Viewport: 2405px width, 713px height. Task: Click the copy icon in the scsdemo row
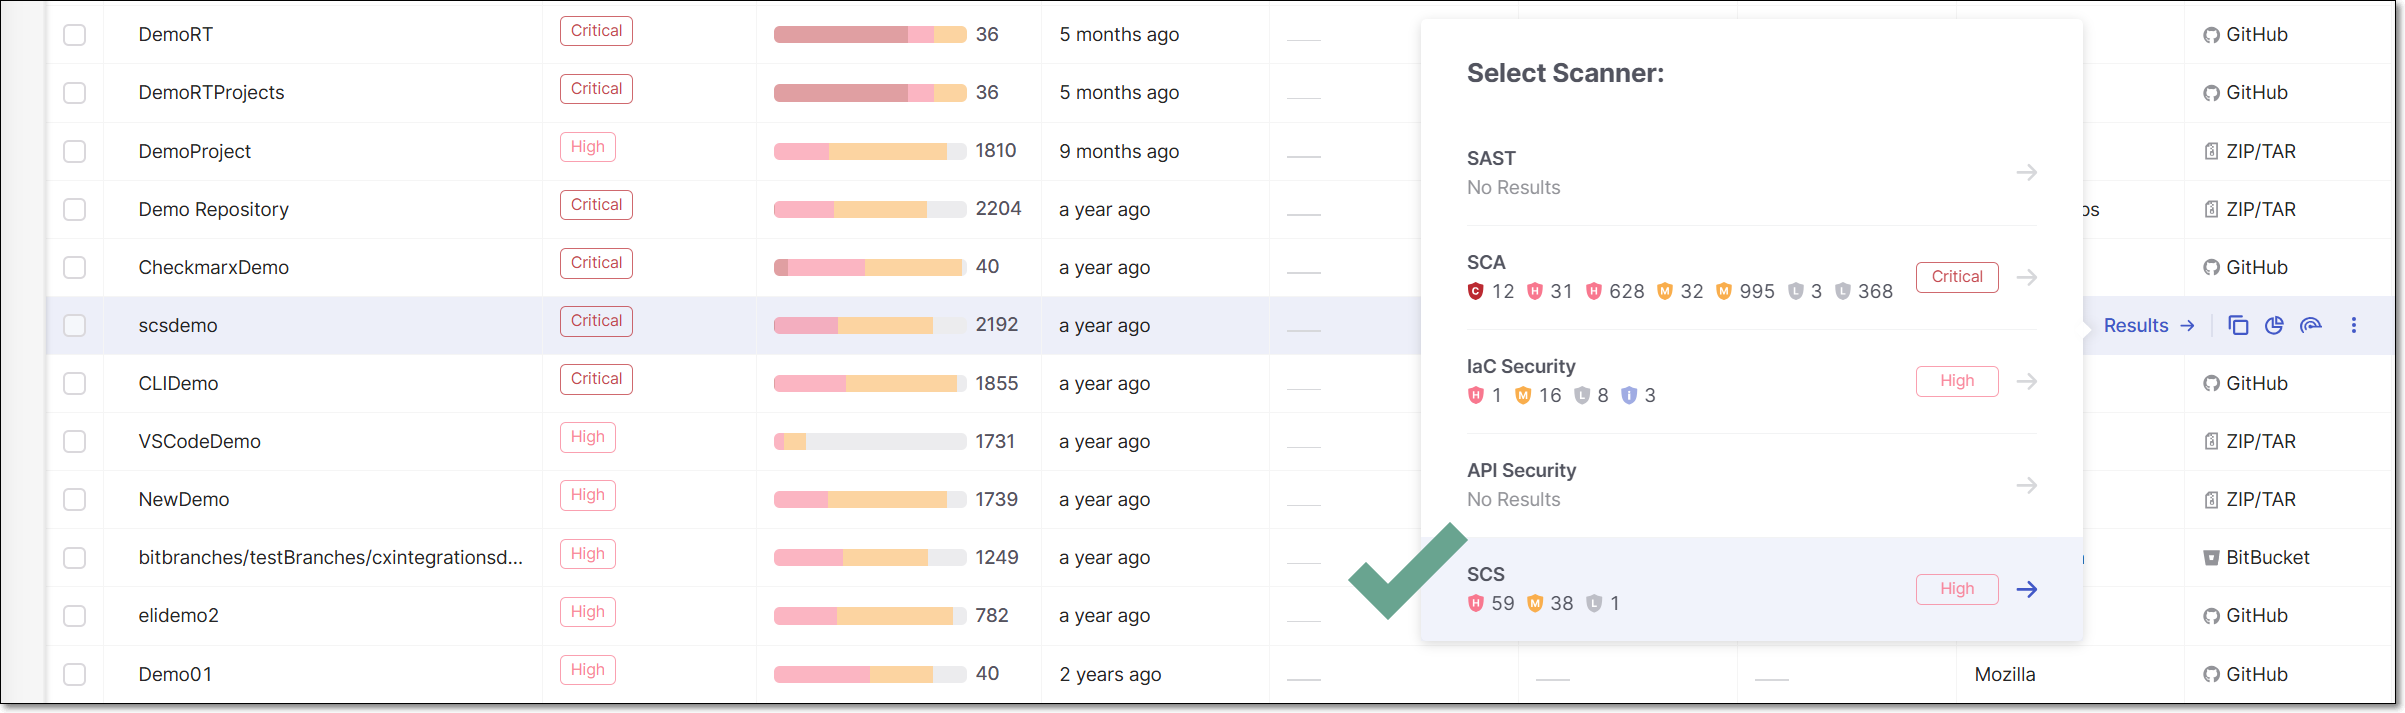[2238, 325]
